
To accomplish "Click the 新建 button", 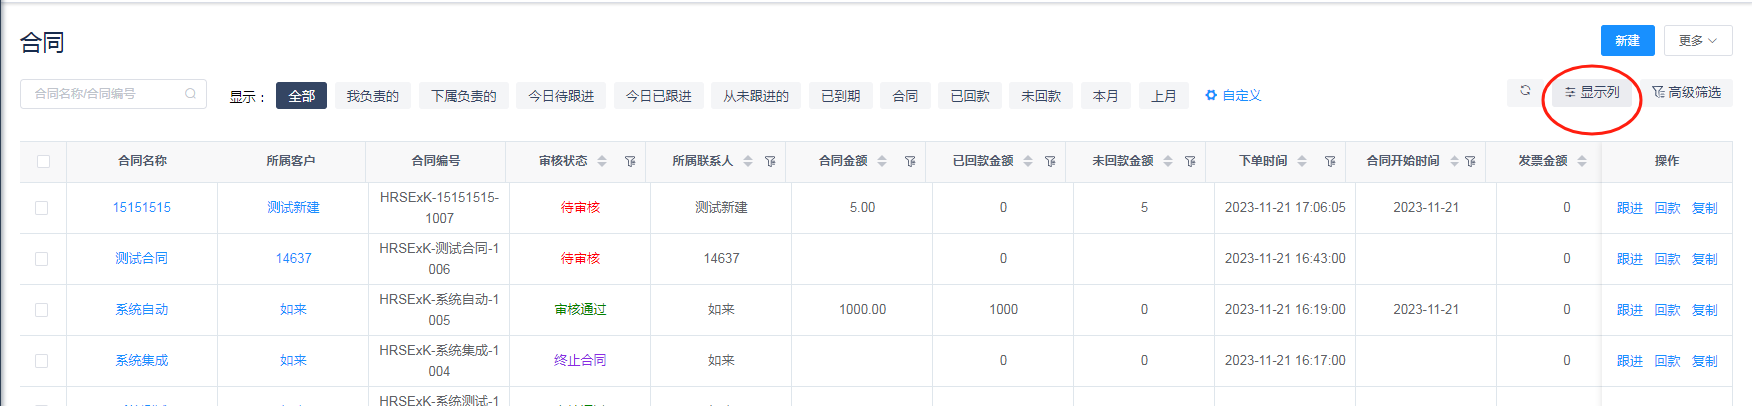I will pos(1627,41).
